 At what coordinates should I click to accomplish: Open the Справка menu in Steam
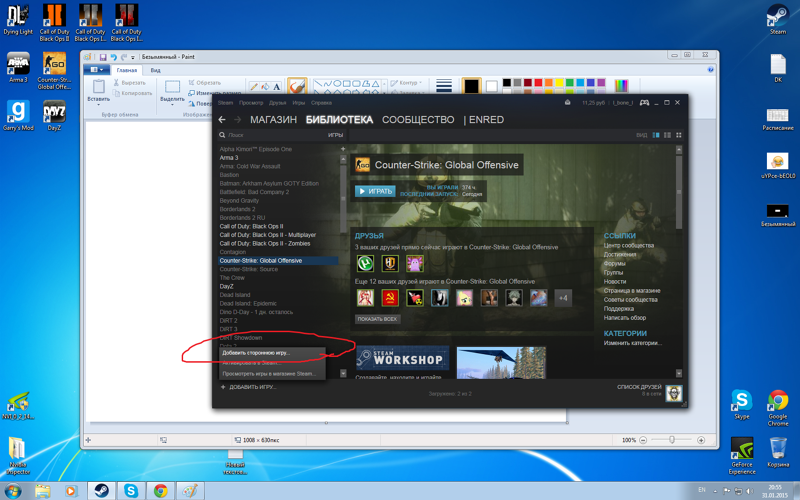pyautogui.click(x=321, y=103)
